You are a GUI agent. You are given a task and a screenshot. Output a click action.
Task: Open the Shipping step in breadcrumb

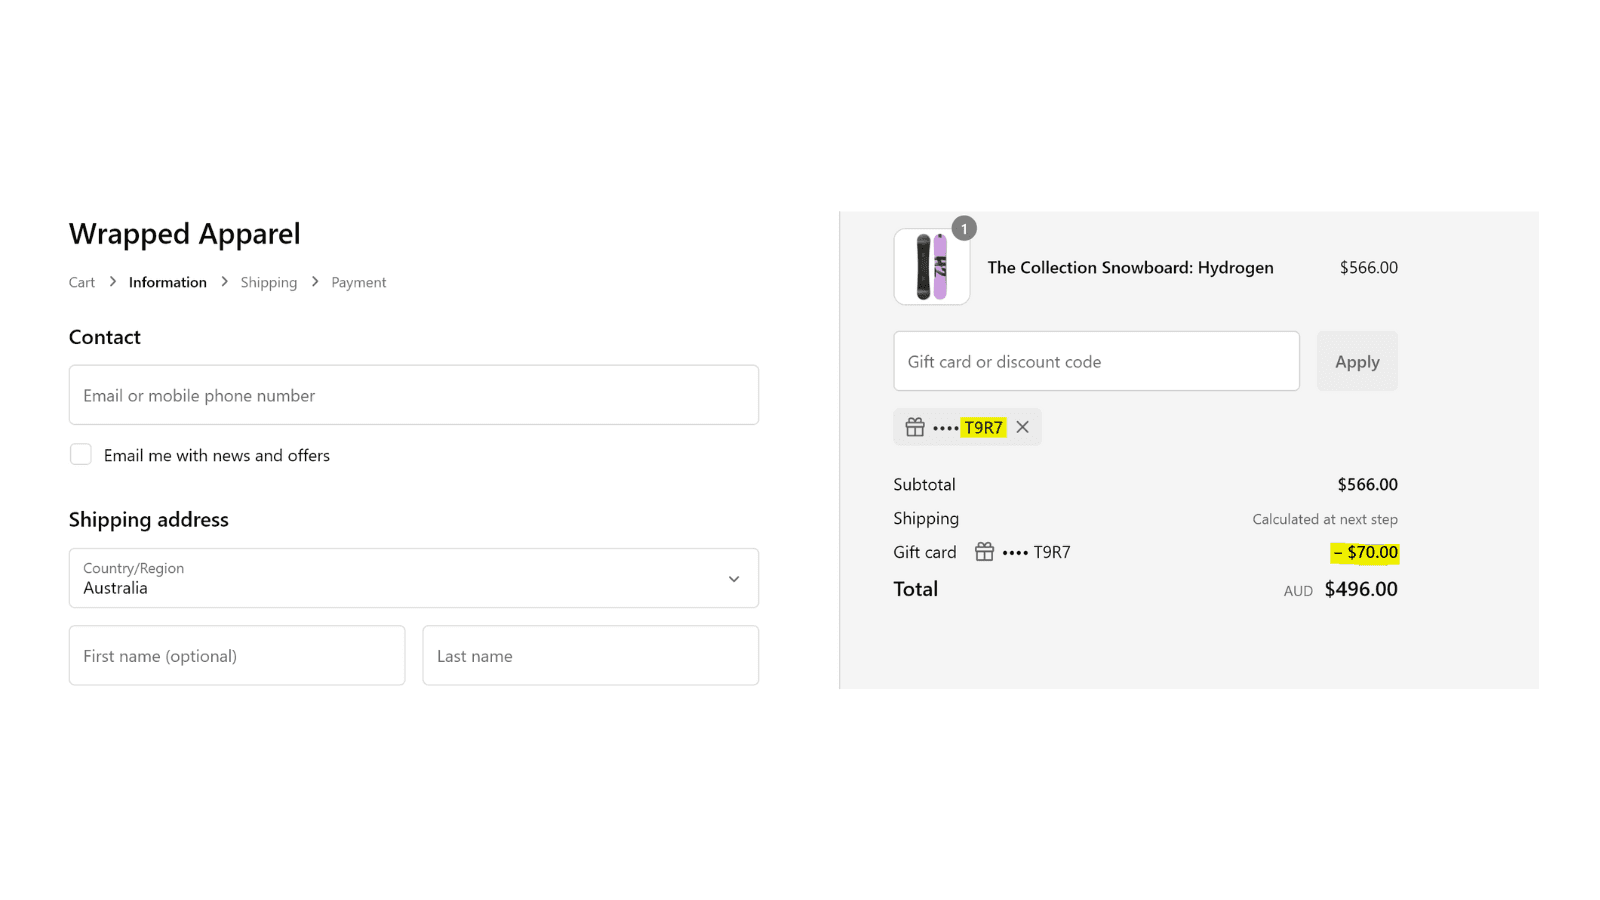pos(268,282)
